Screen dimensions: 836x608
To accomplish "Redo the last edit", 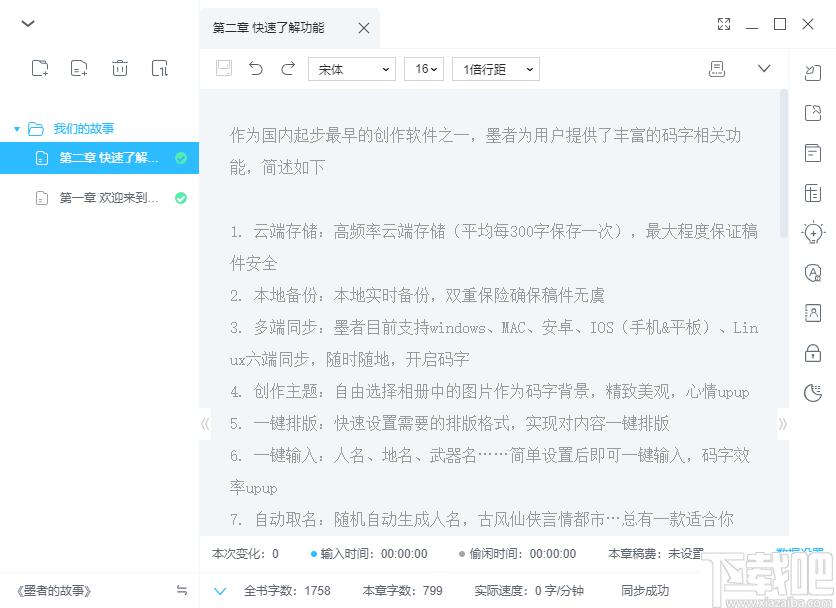I will (x=288, y=68).
